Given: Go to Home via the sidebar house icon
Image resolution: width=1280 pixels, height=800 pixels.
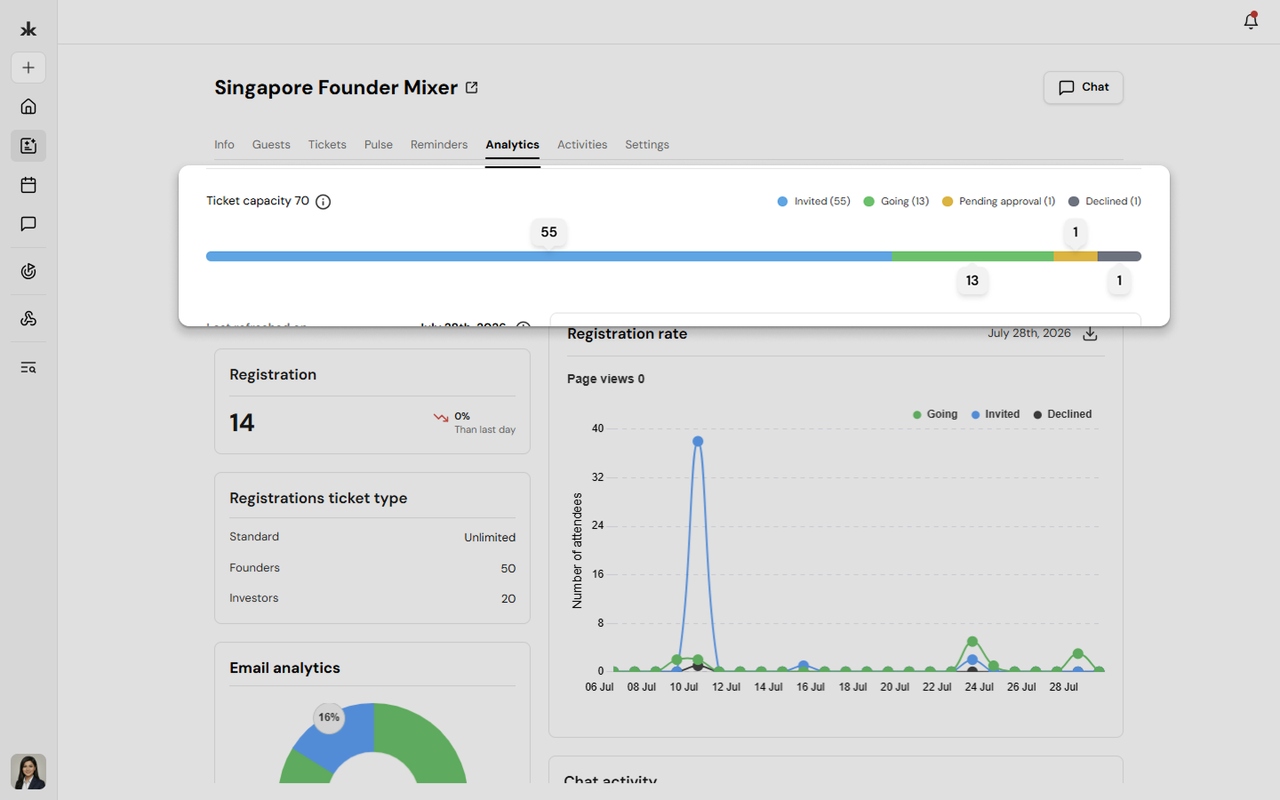Looking at the screenshot, I should [28, 107].
